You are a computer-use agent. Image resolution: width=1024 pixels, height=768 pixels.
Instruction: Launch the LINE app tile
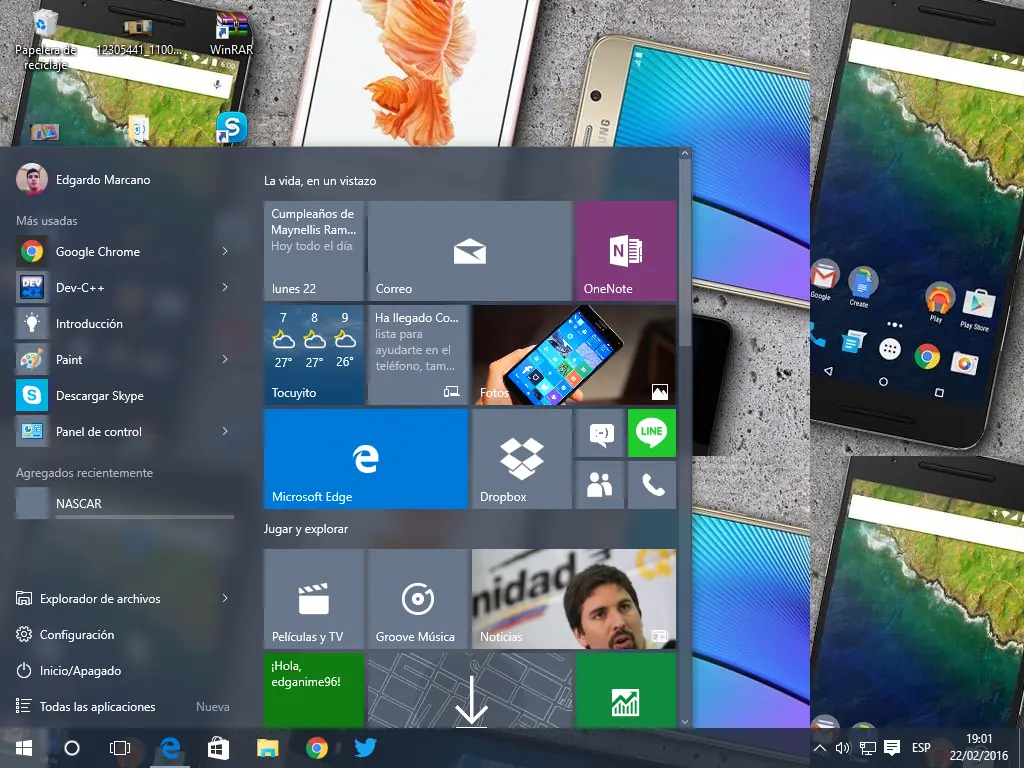coord(652,433)
